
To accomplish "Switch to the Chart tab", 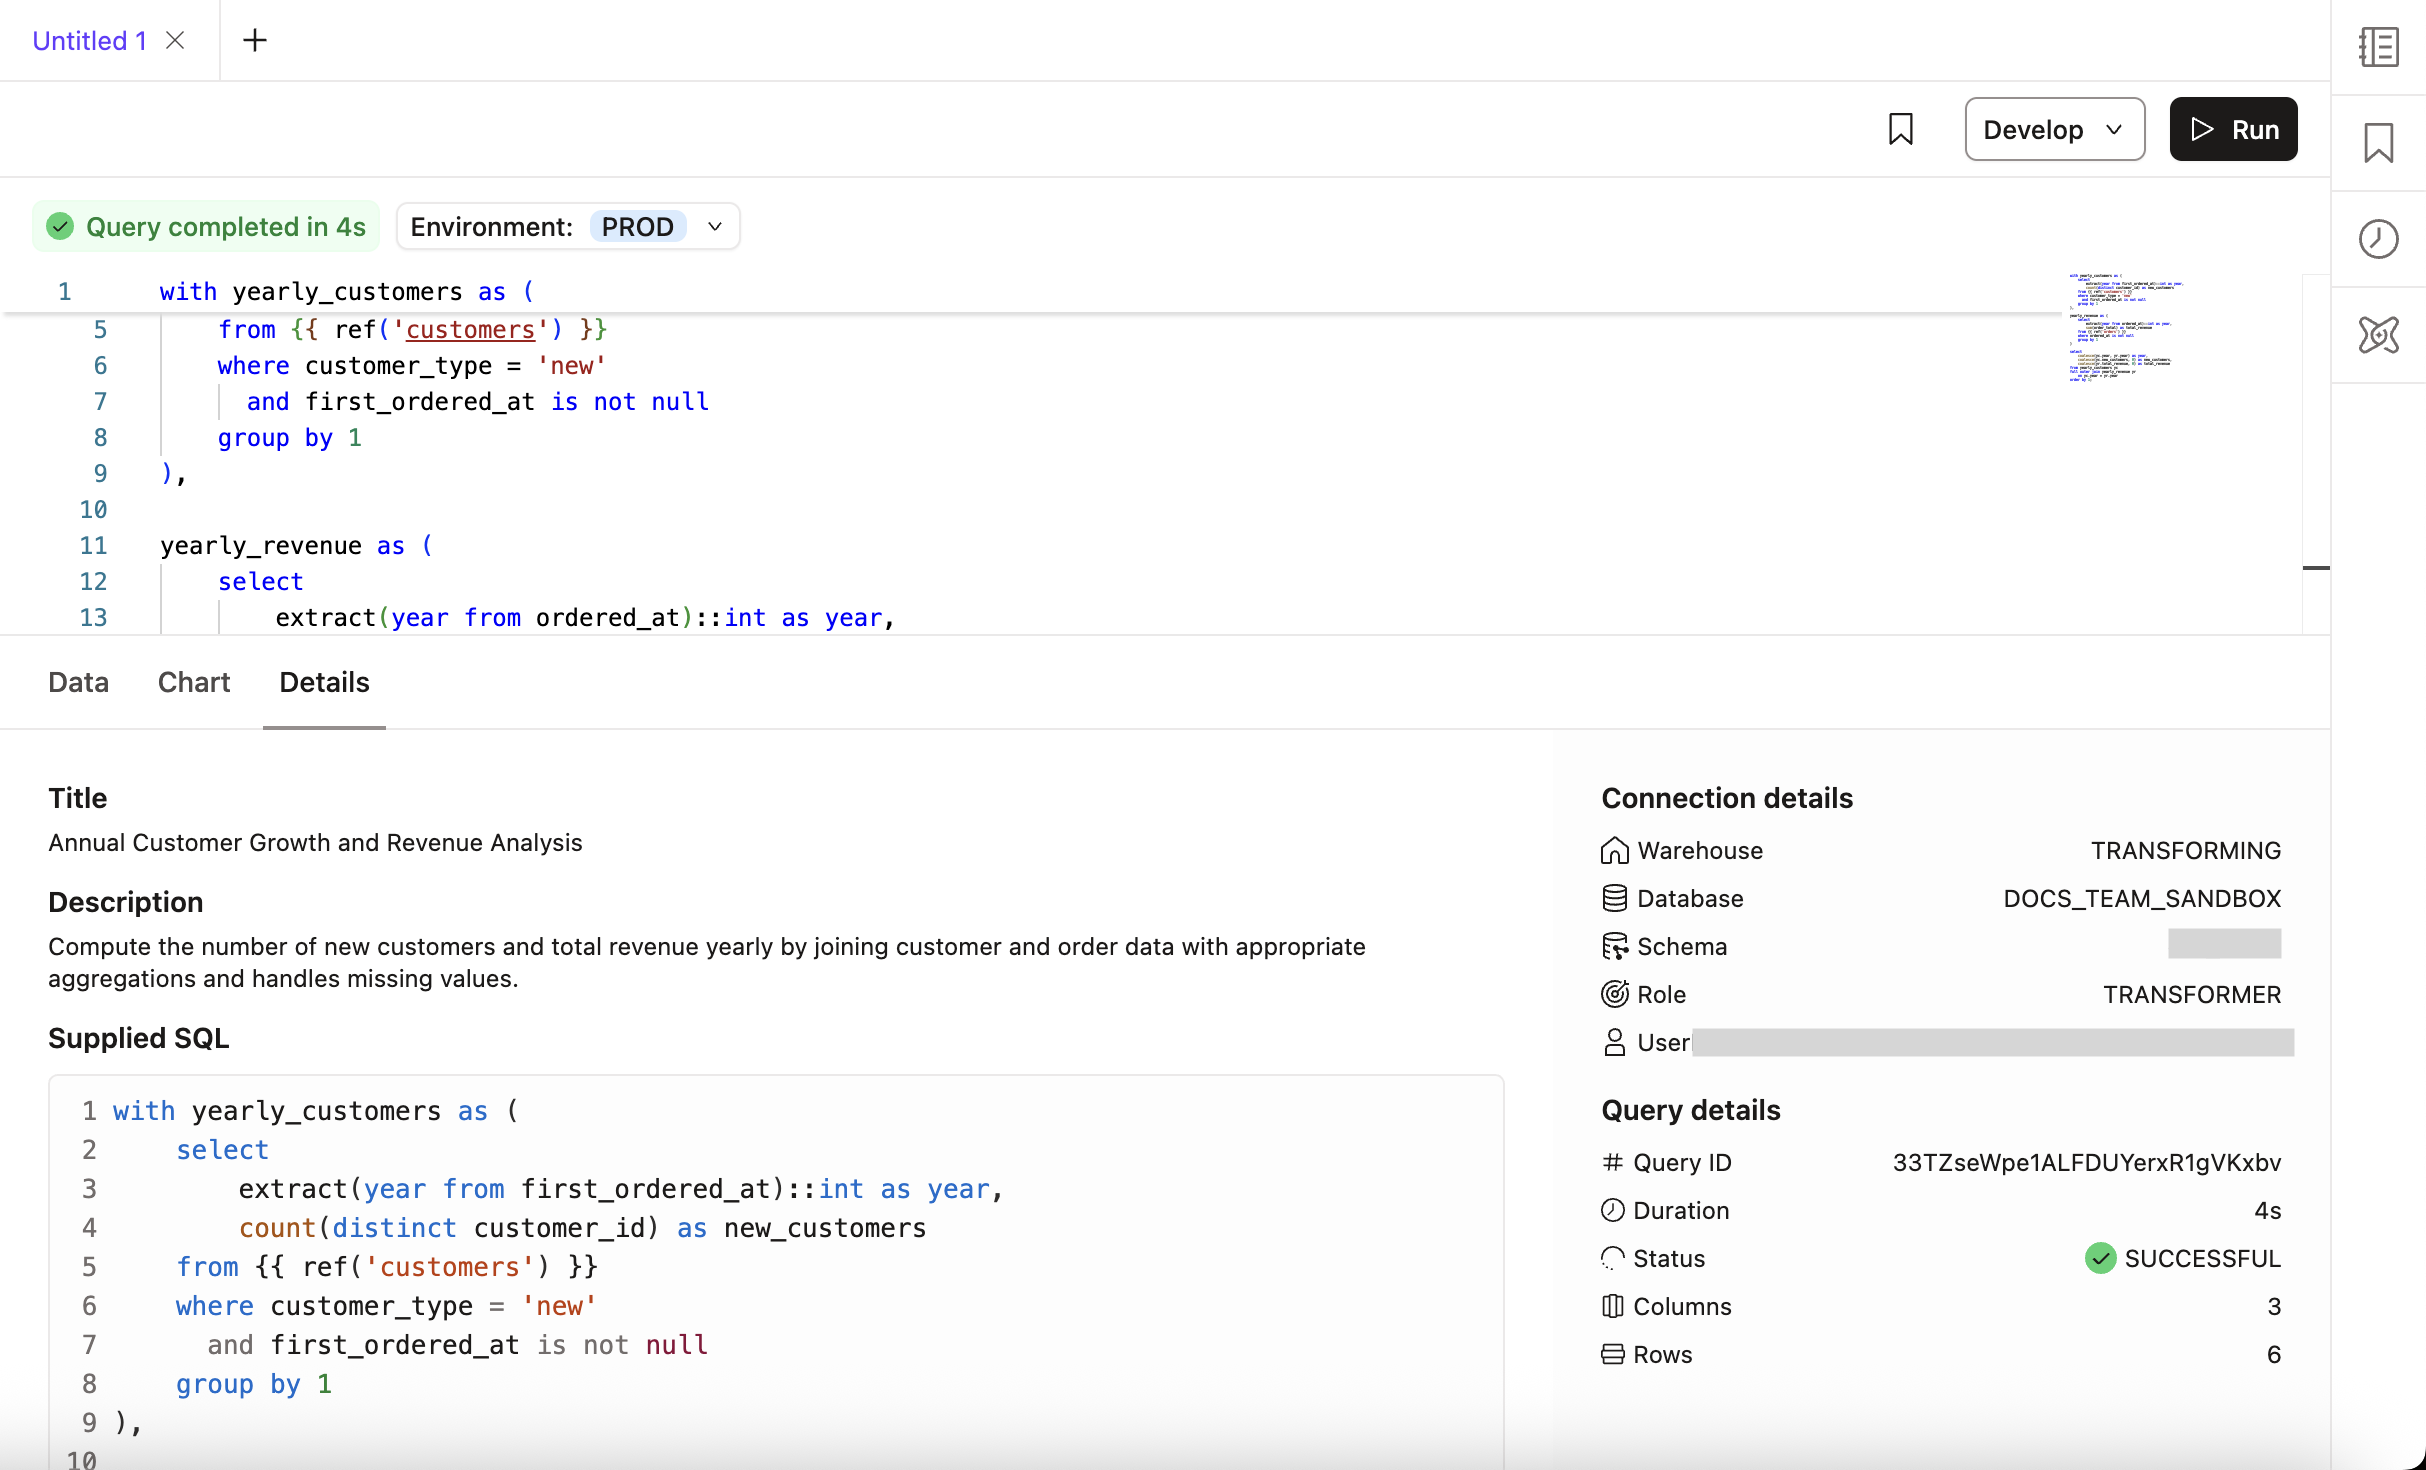I will click(193, 682).
